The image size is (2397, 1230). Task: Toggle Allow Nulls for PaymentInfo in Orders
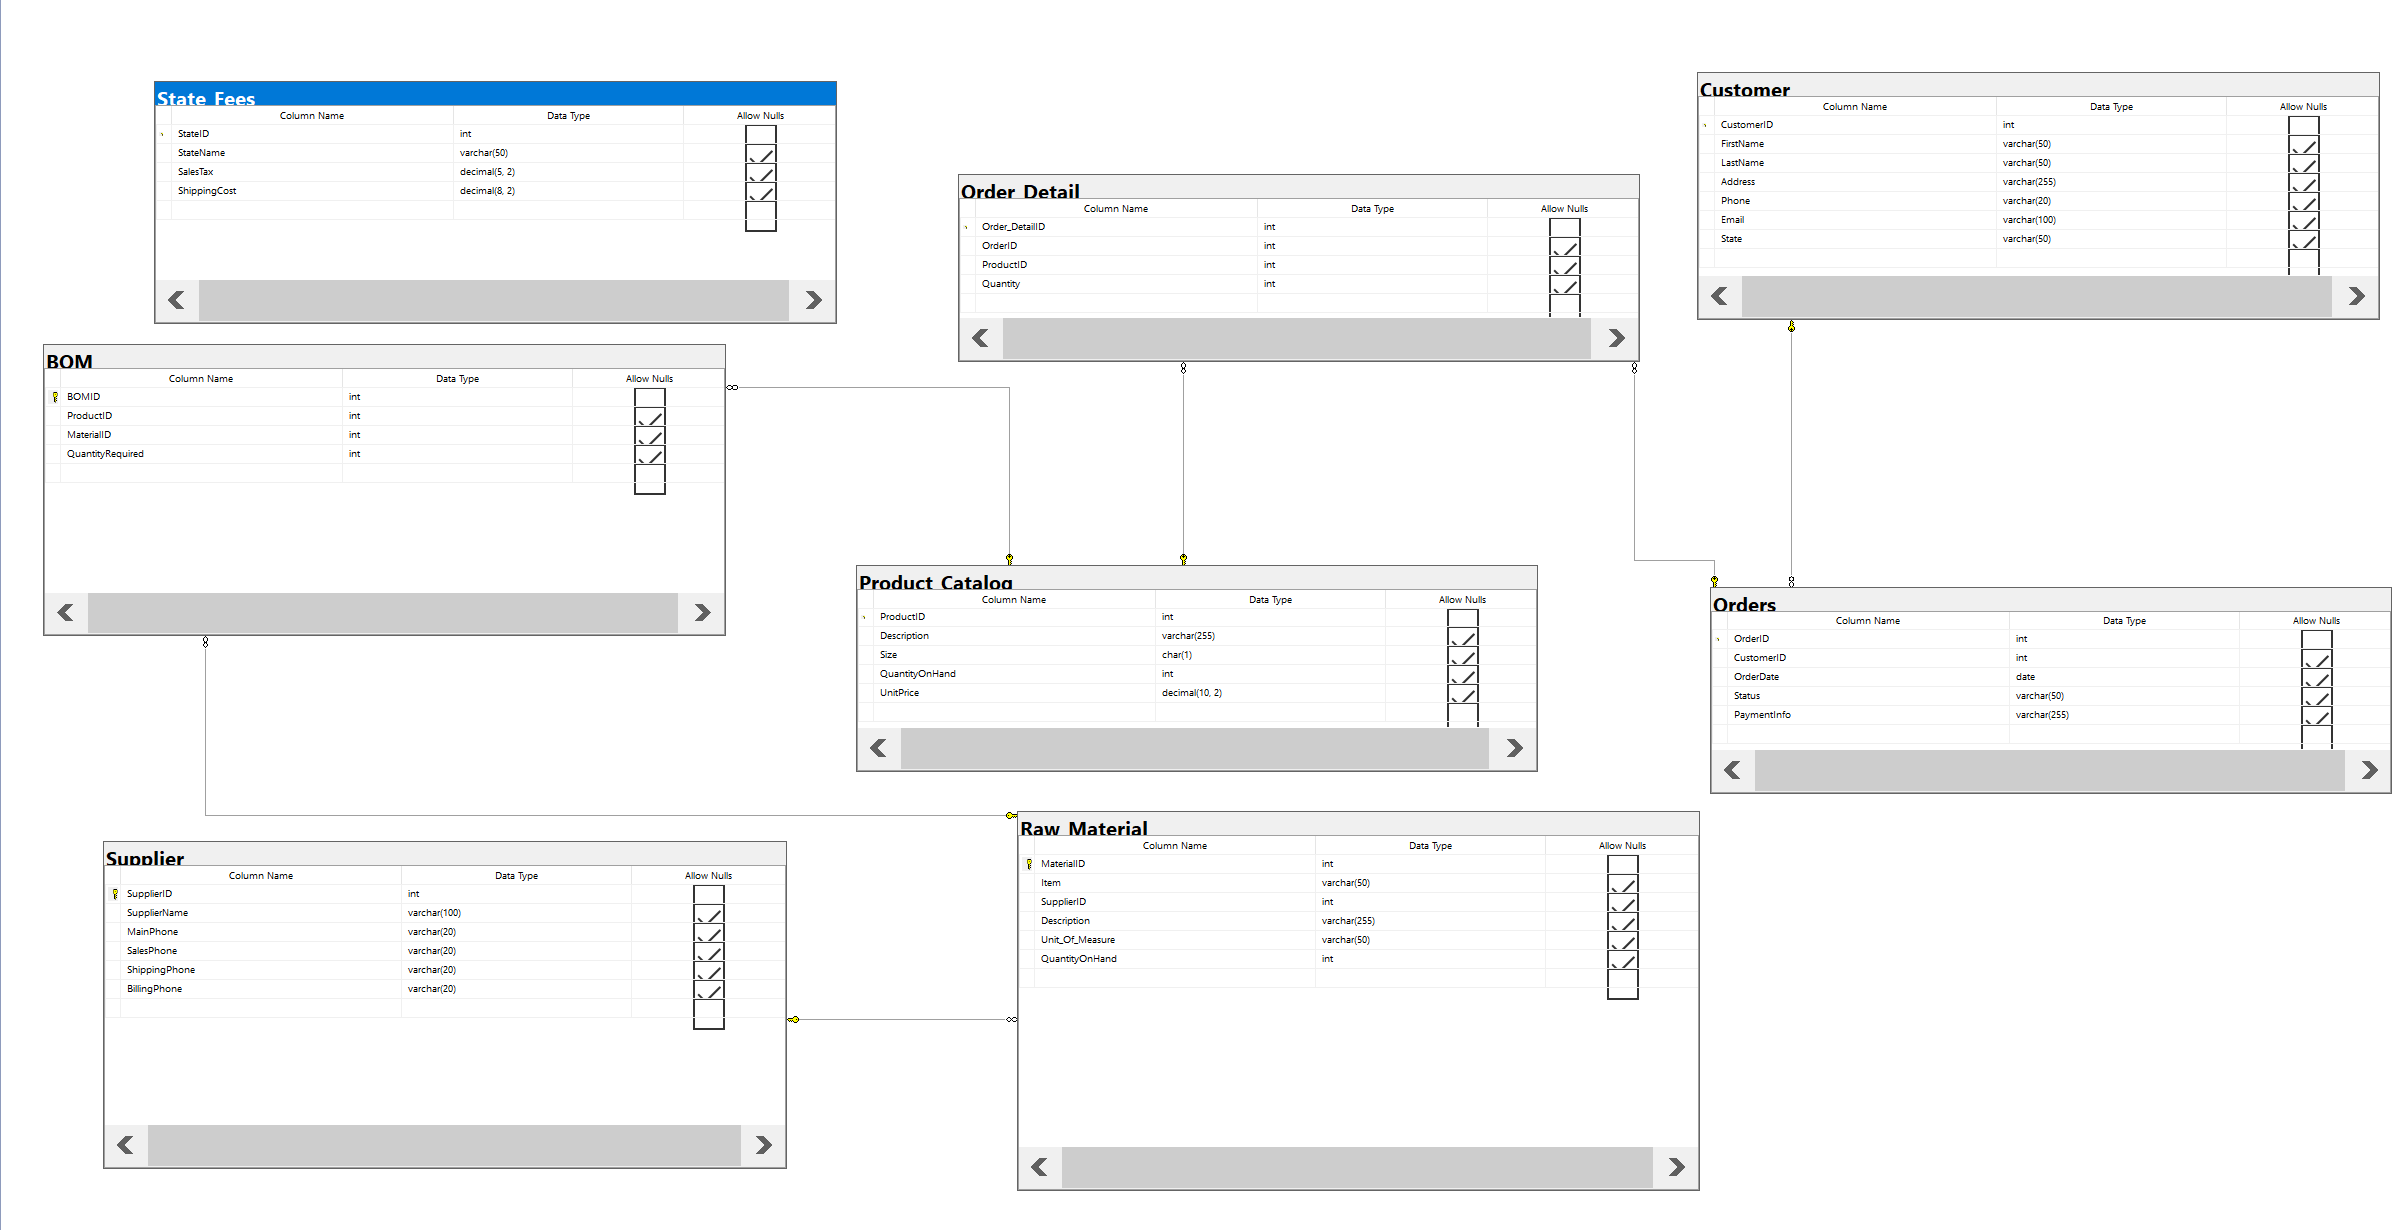pos(2316,716)
